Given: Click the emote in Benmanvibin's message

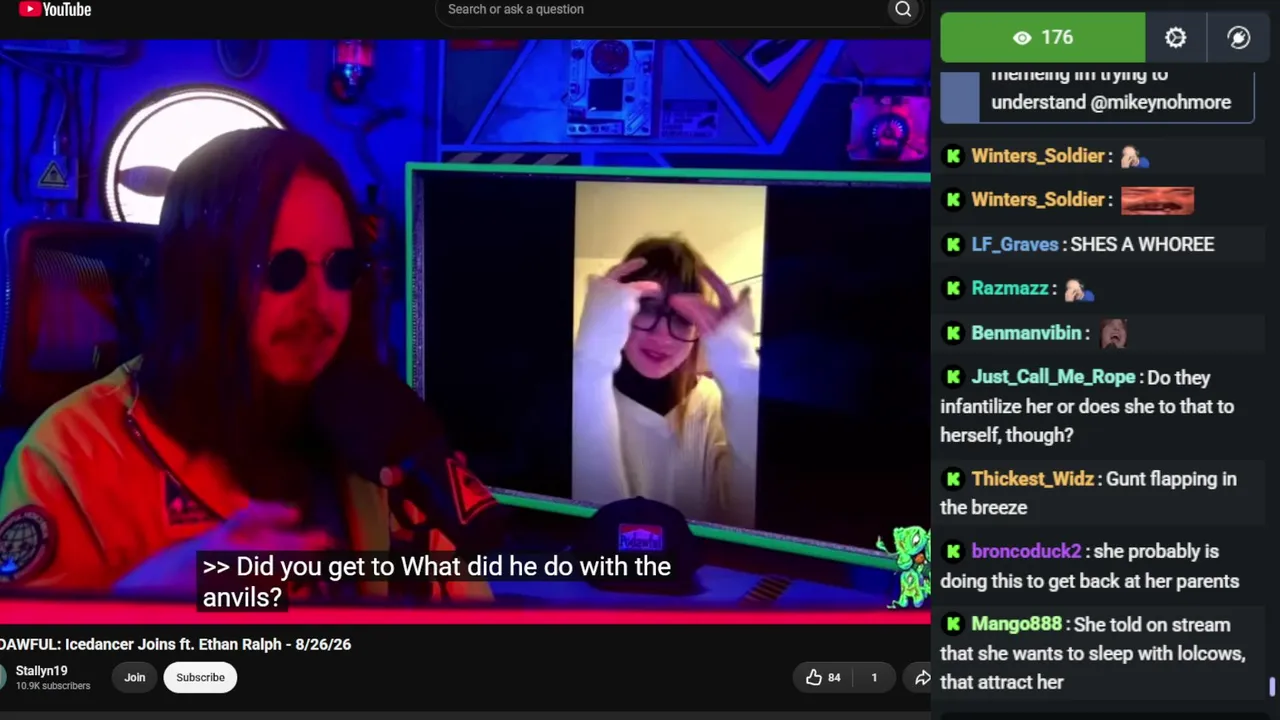Looking at the screenshot, I should [x=1113, y=333].
